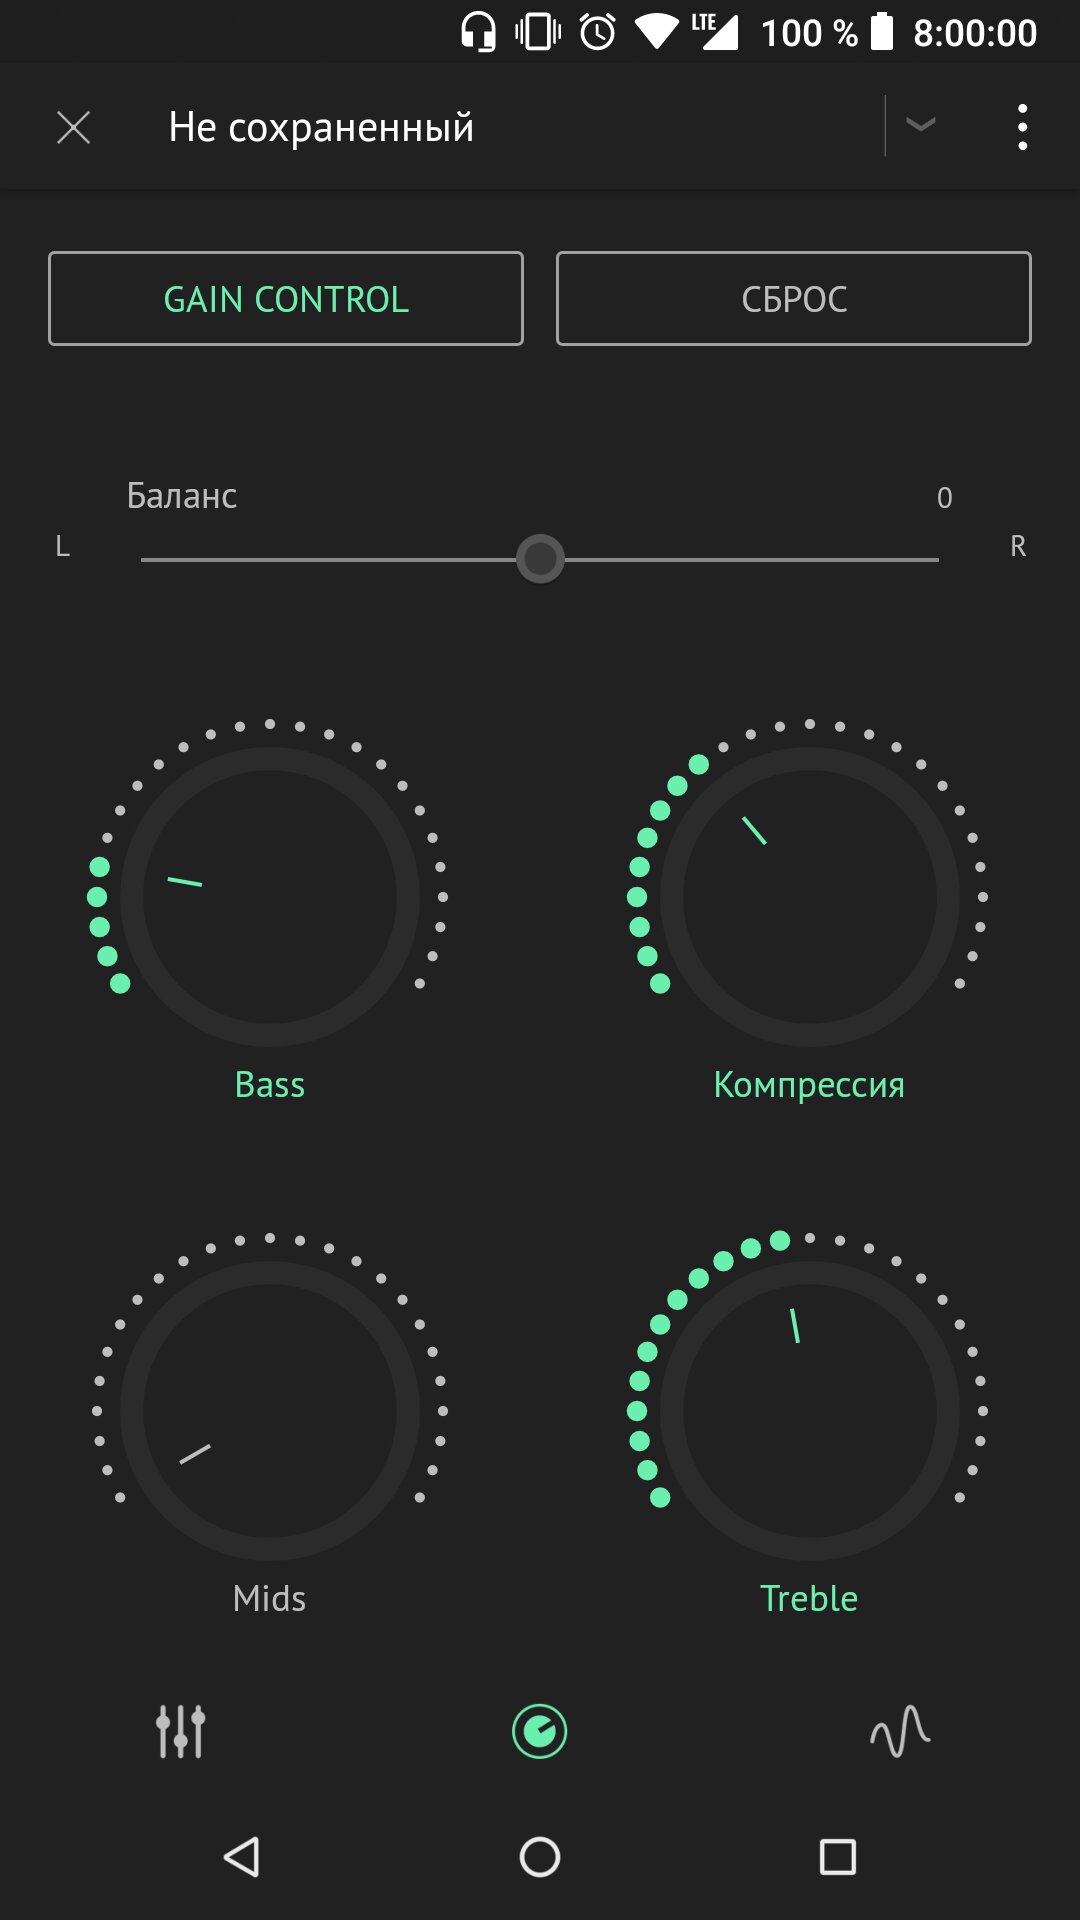Select the Bass label
Screen dimensions: 1080x1920
[x=270, y=1085]
